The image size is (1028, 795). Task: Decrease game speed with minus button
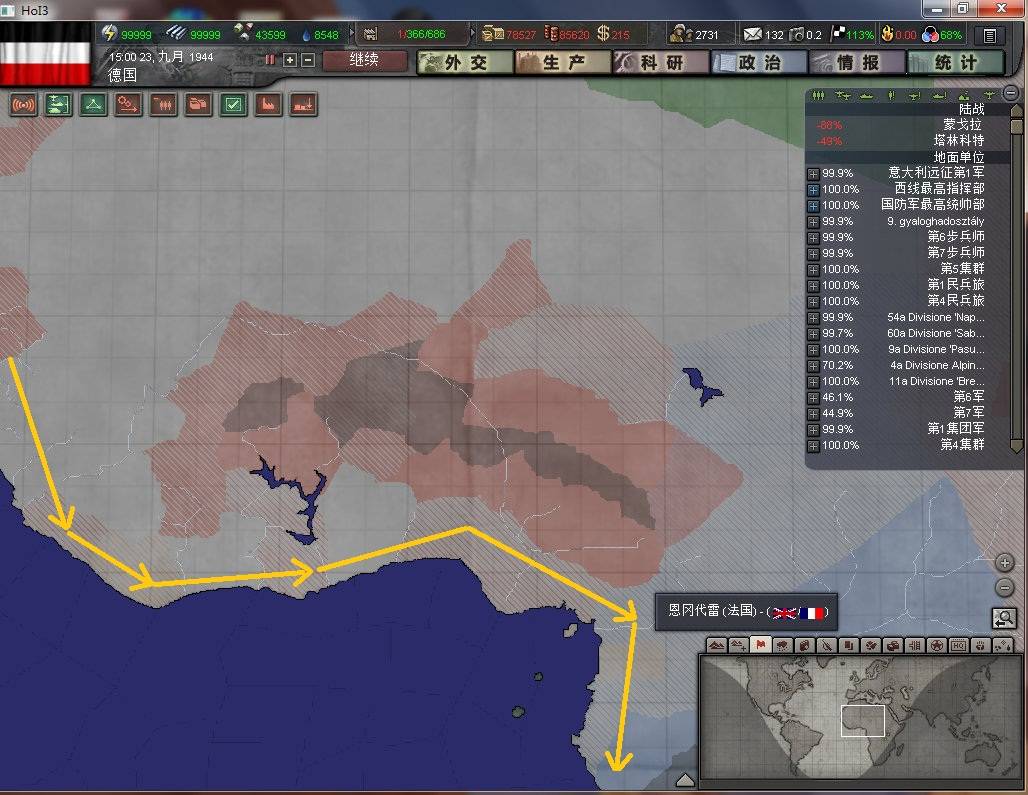tap(307, 60)
